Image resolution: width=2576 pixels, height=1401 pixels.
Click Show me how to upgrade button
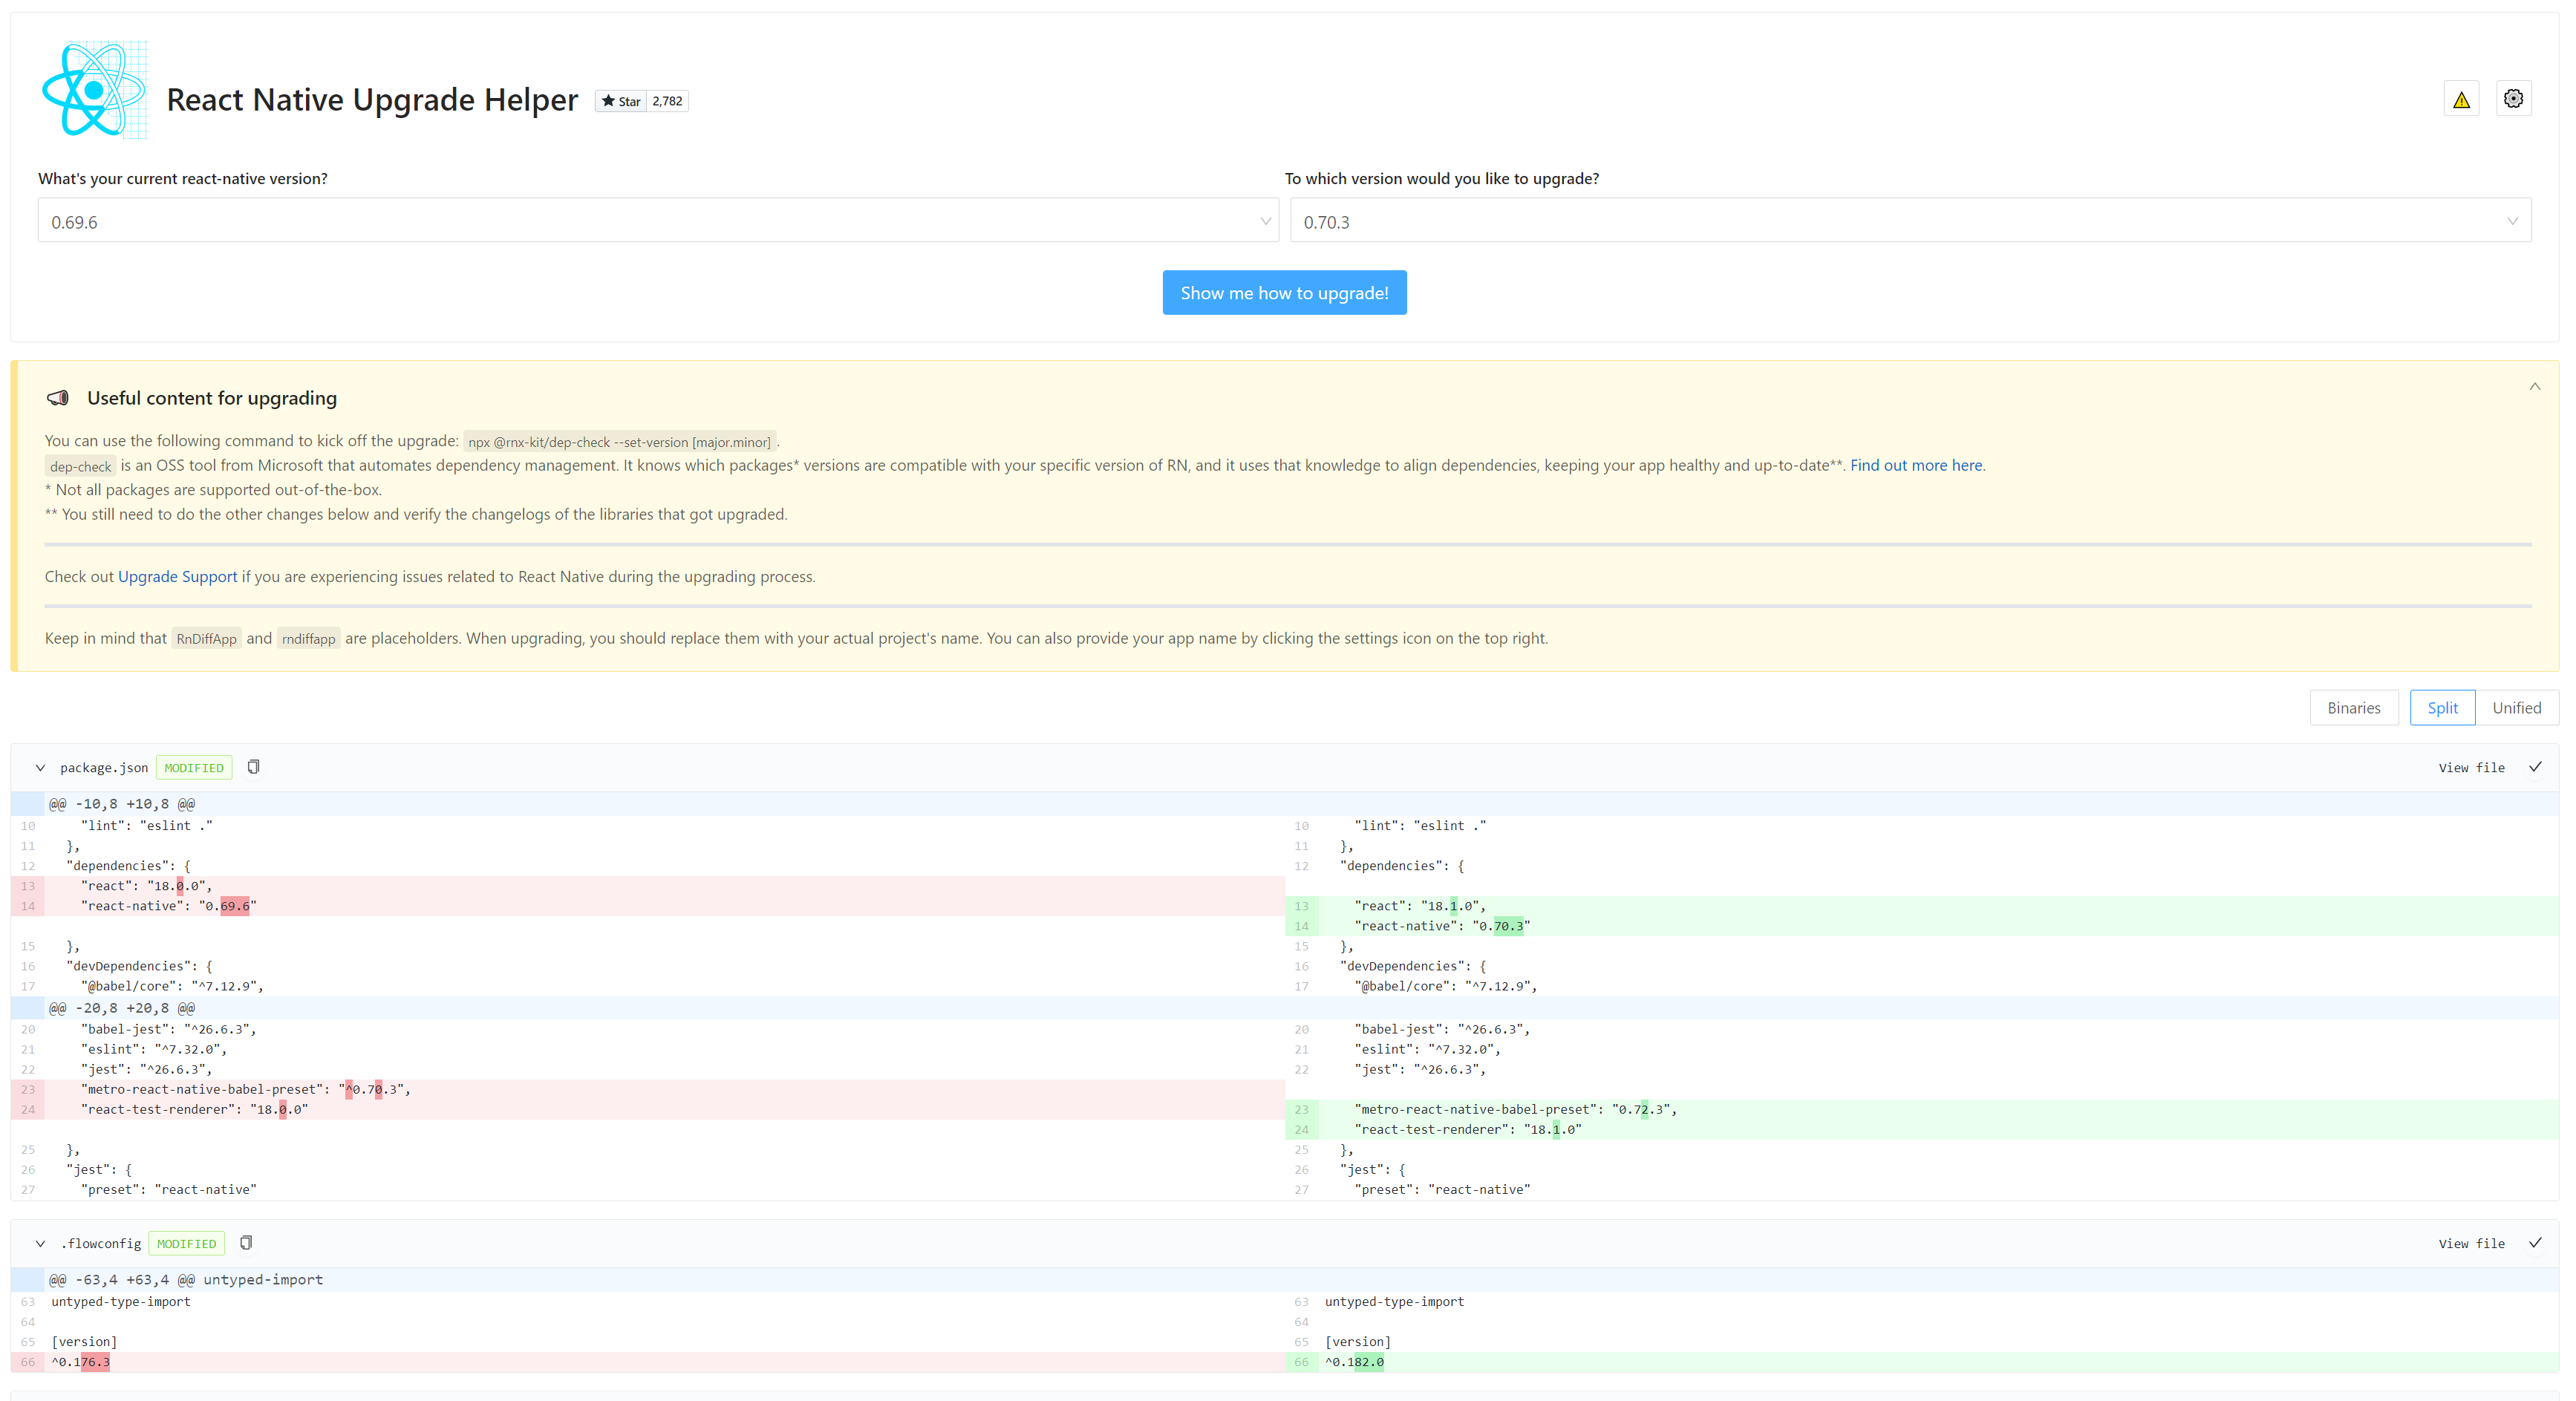pos(1284,293)
